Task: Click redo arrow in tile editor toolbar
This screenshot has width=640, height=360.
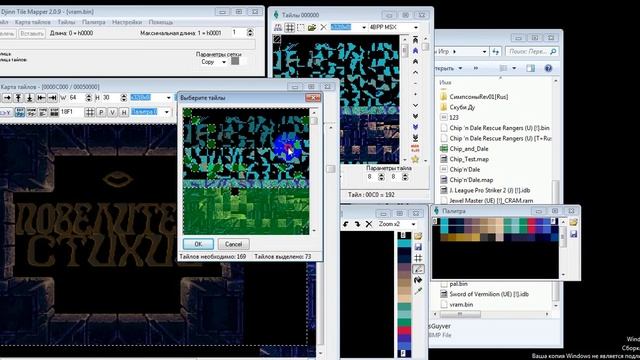Action: (x=357, y=224)
